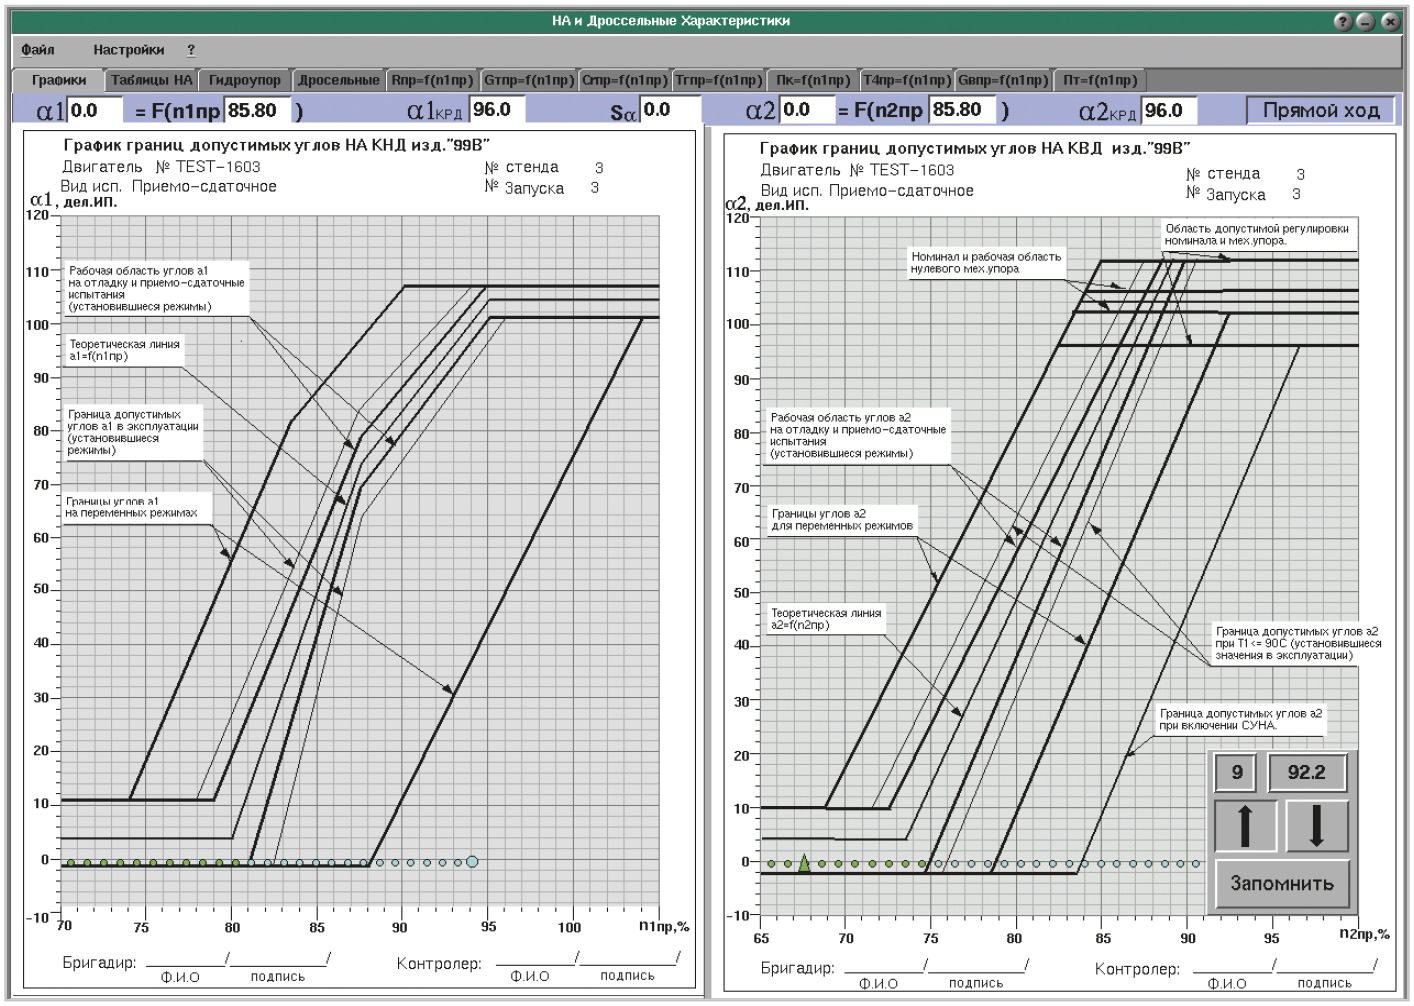The width and height of the screenshot is (1414, 1006).
Task: Switch to the Графики tab
Action: coord(59,80)
